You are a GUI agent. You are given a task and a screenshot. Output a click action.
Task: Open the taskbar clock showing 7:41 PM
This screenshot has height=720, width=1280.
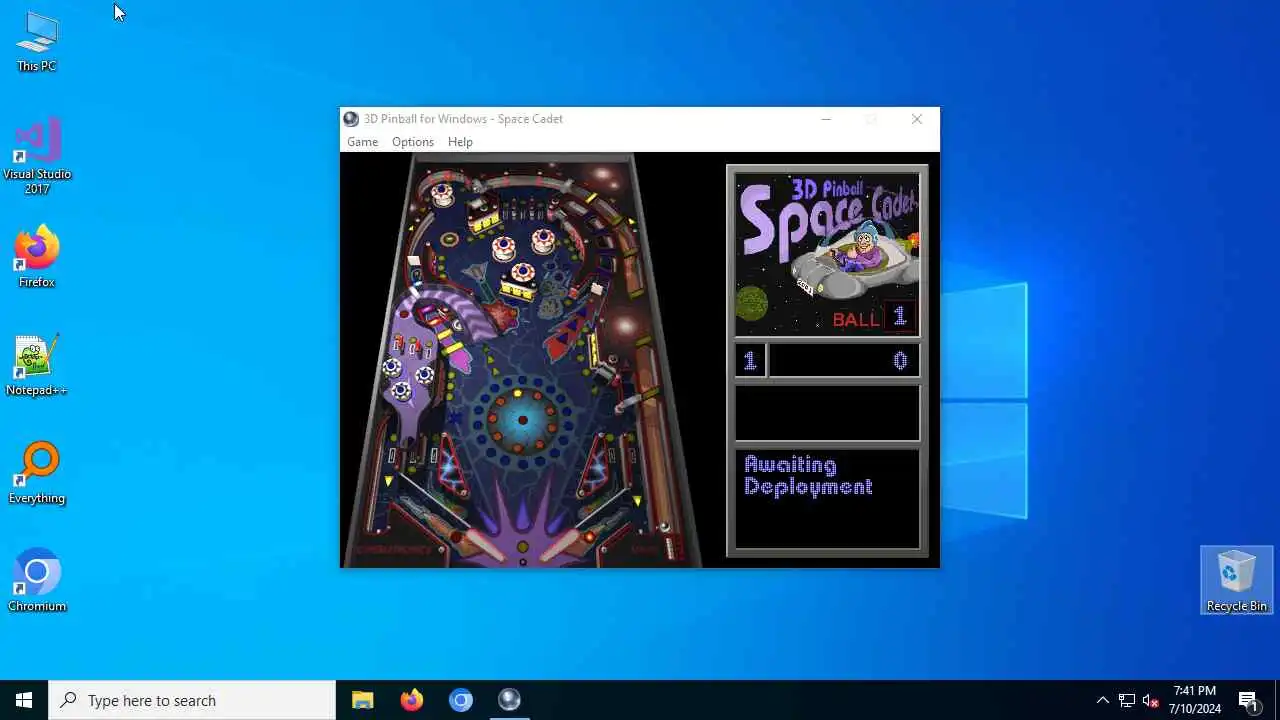pyautogui.click(x=1196, y=700)
